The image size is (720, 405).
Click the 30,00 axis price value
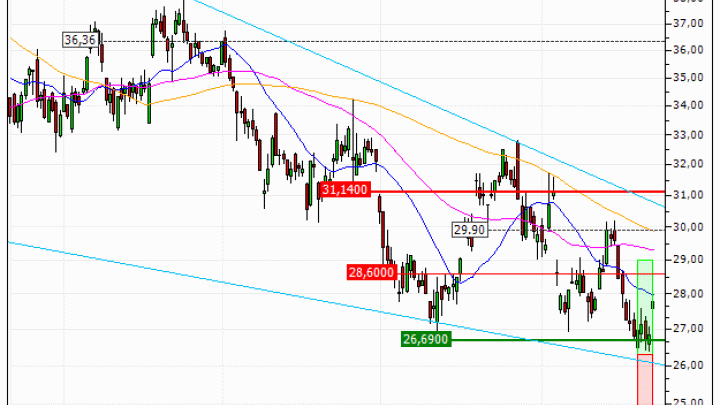click(x=688, y=227)
